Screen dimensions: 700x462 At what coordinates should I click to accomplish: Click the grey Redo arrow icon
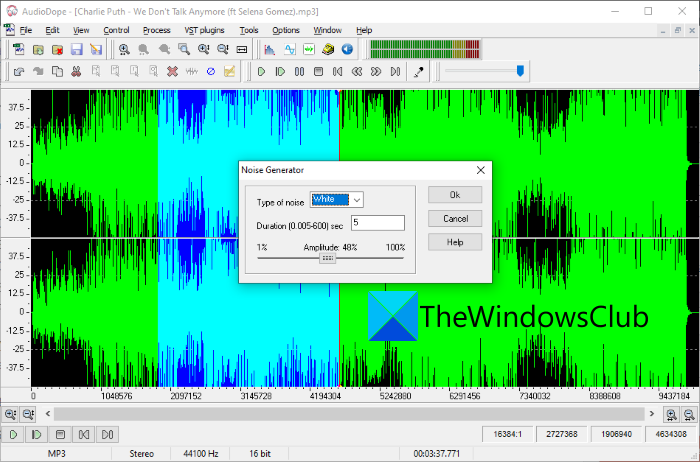[x=38, y=71]
